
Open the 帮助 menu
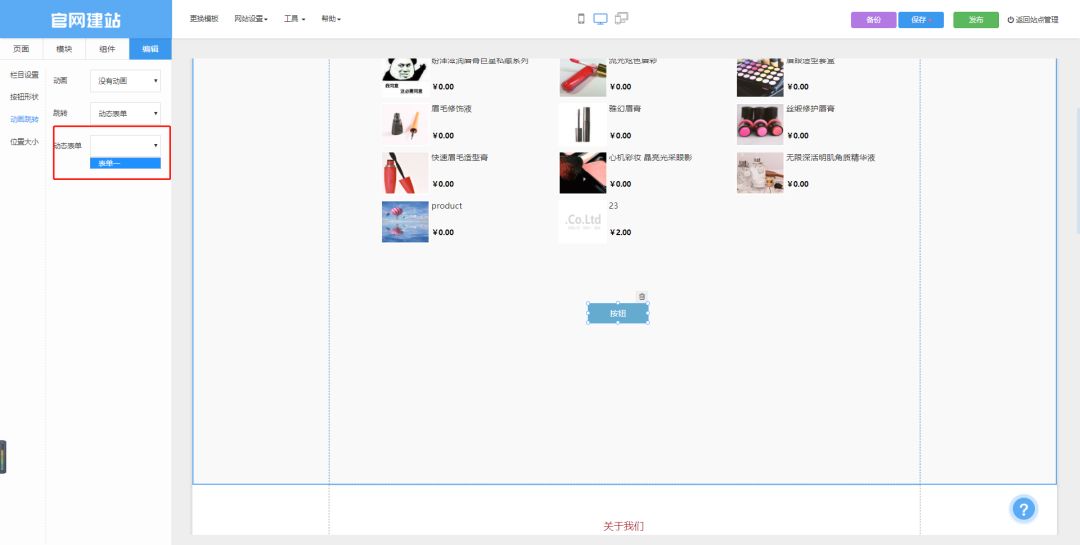pos(331,19)
